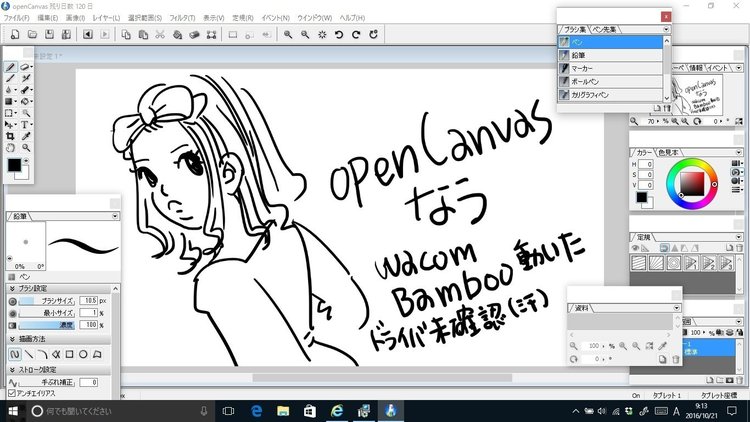This screenshot has height=422, width=750.
Task: Select ボールペン in the brush list
Action: pyautogui.click(x=610, y=81)
